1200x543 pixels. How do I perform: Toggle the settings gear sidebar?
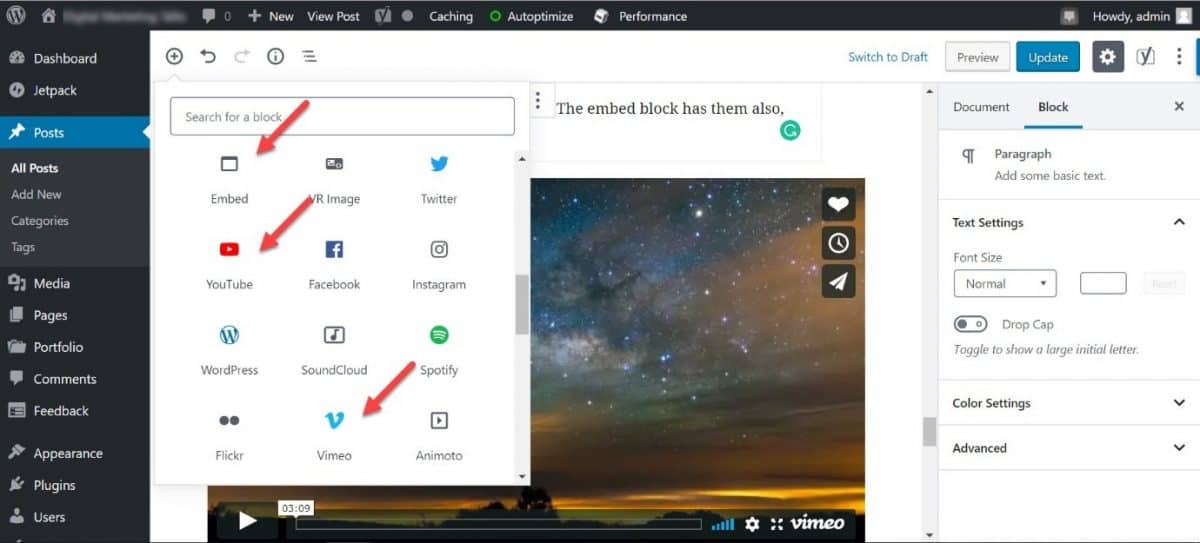1107,57
